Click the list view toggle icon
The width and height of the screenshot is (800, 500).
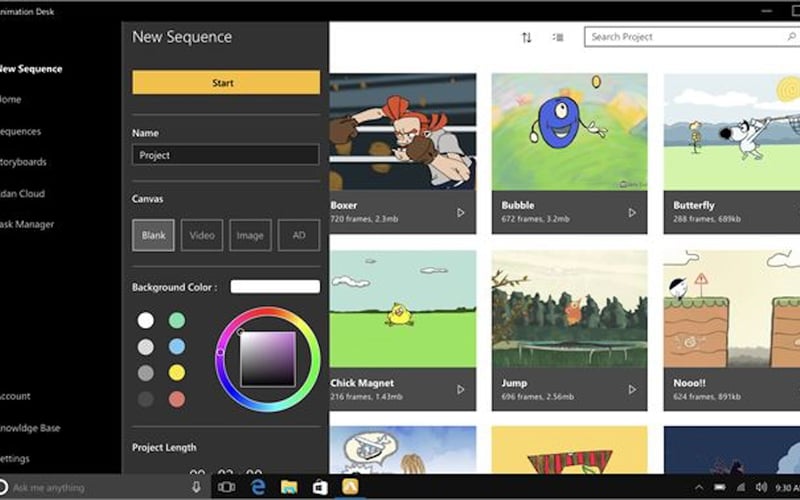(x=558, y=37)
